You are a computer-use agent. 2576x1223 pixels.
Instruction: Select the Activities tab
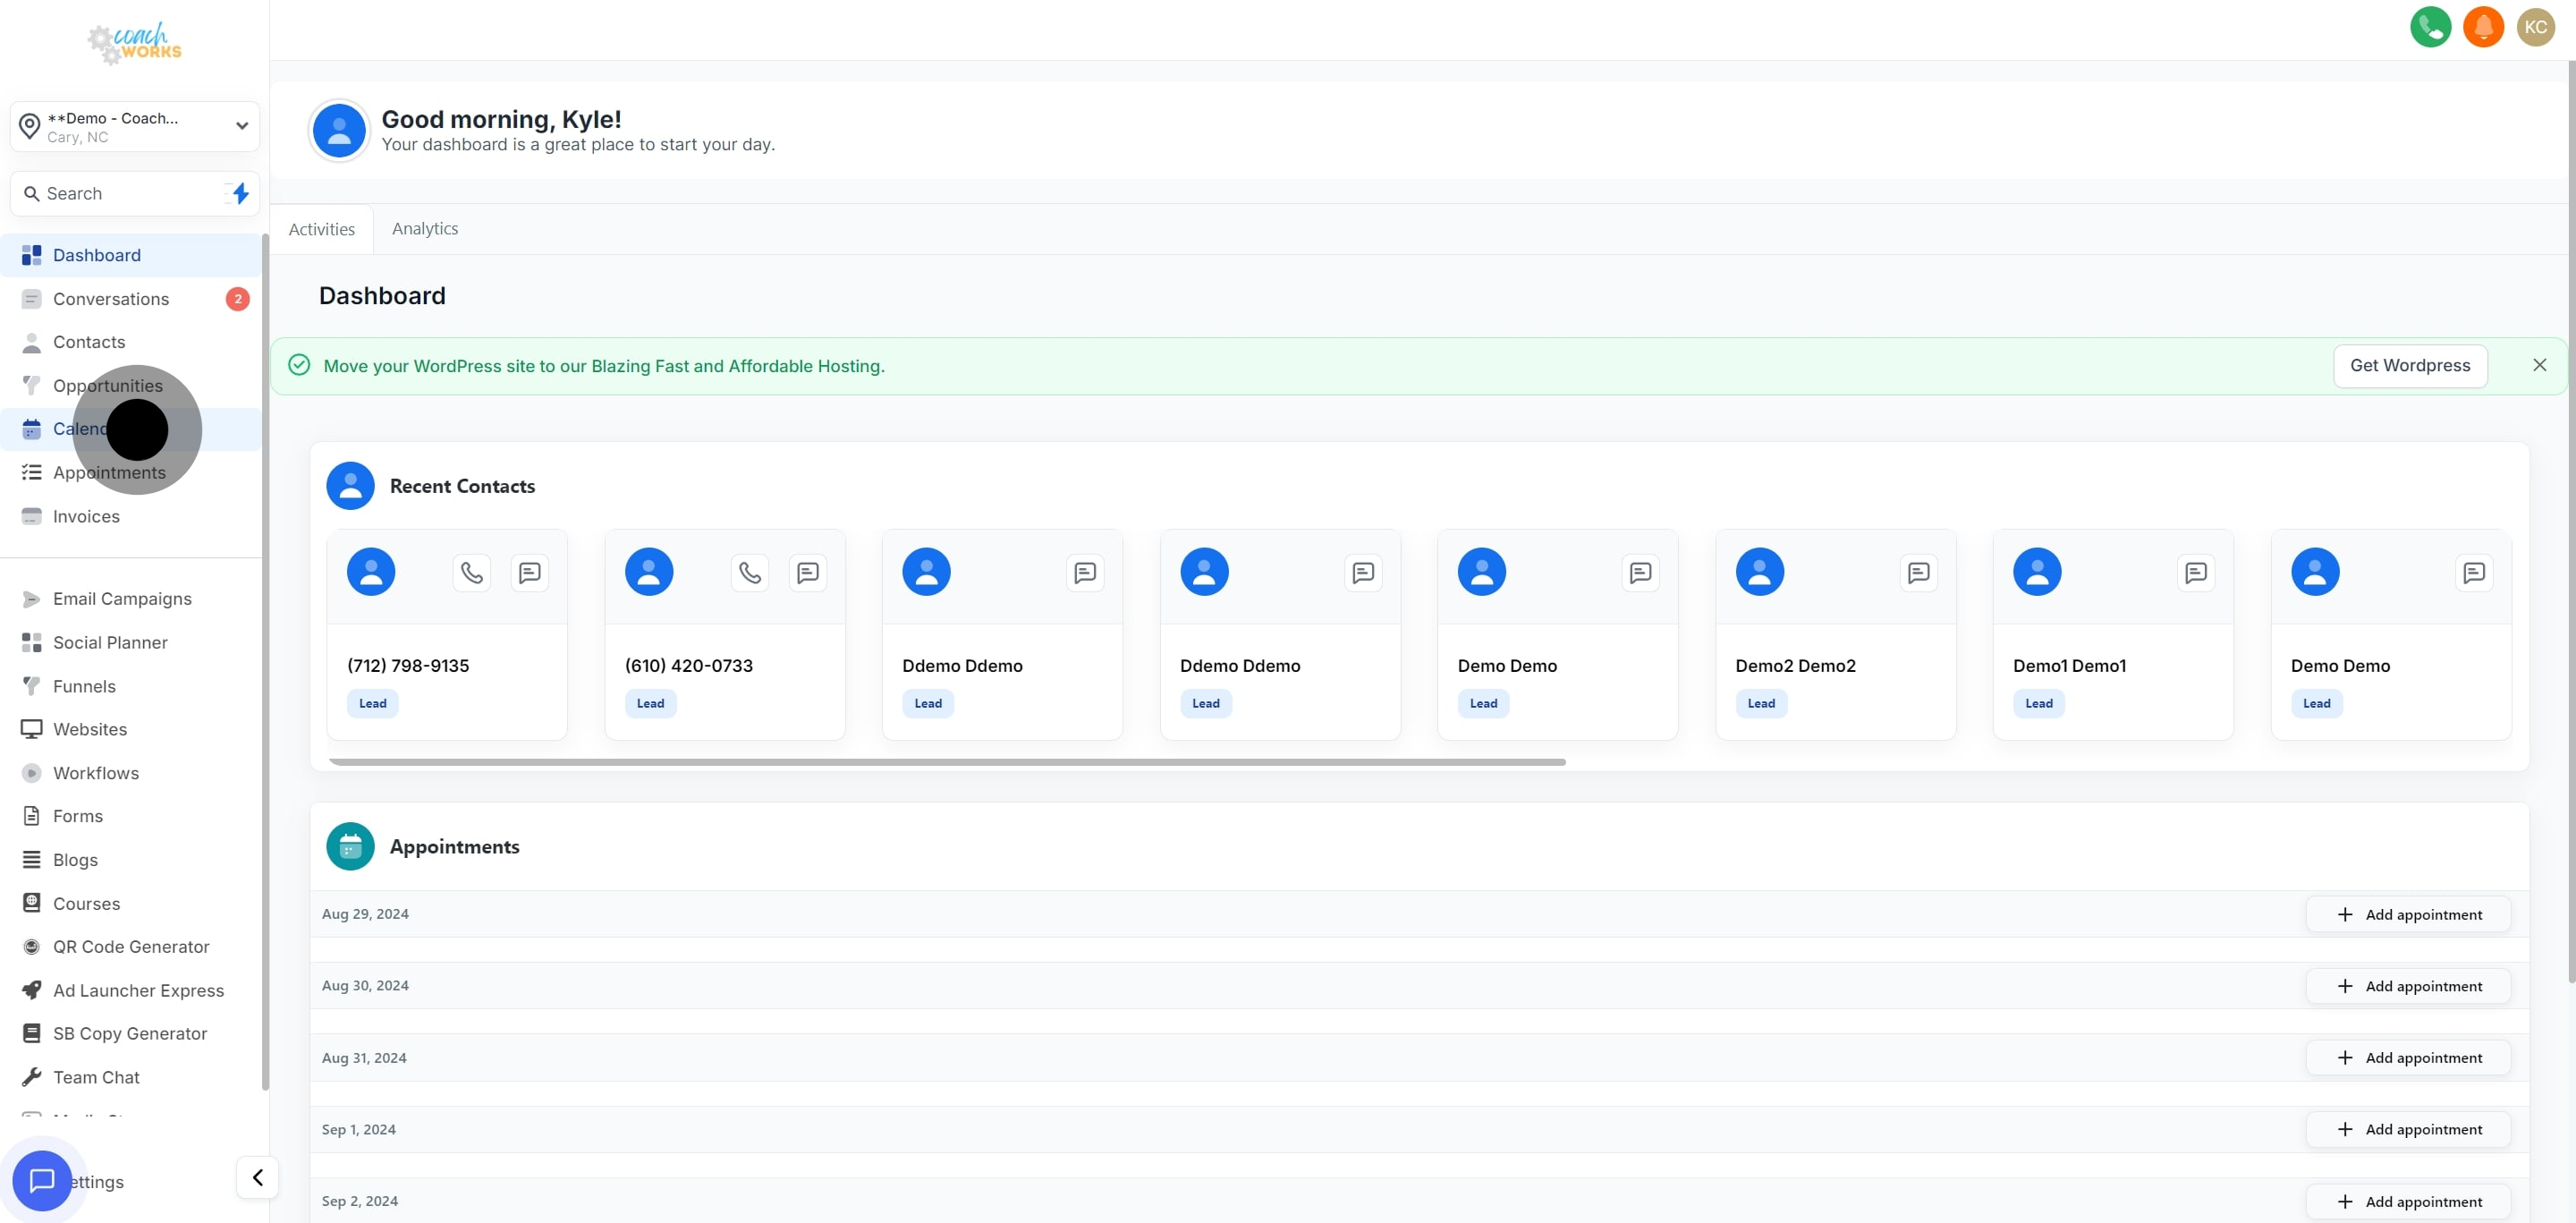[321, 229]
